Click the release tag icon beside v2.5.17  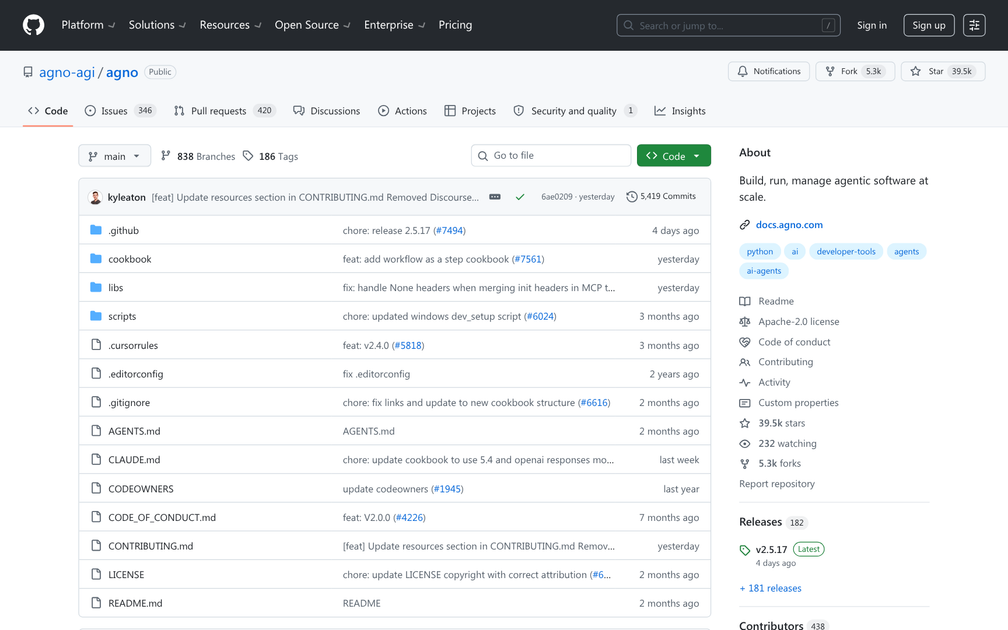tap(744, 550)
